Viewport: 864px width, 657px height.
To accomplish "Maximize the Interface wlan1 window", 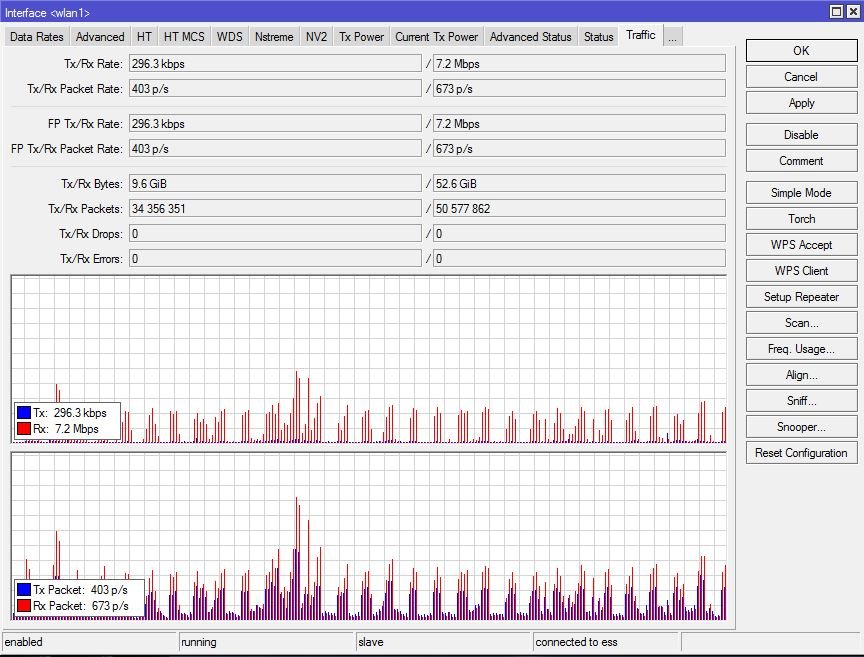I will 836,11.
